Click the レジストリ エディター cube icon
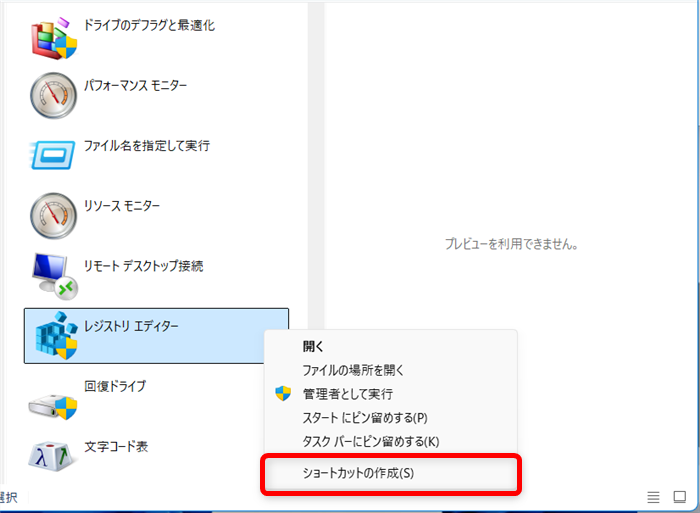700x513 pixels. tap(56, 336)
